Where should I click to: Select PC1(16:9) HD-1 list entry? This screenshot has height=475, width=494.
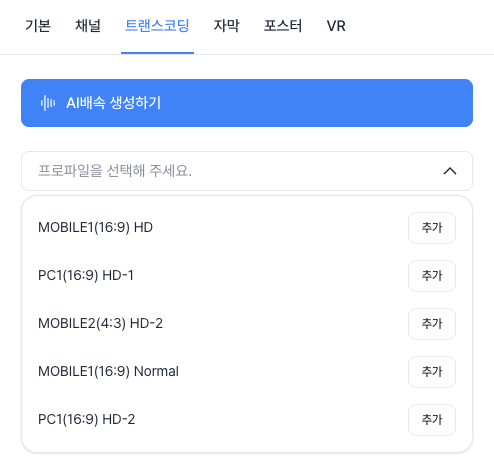tap(86, 276)
